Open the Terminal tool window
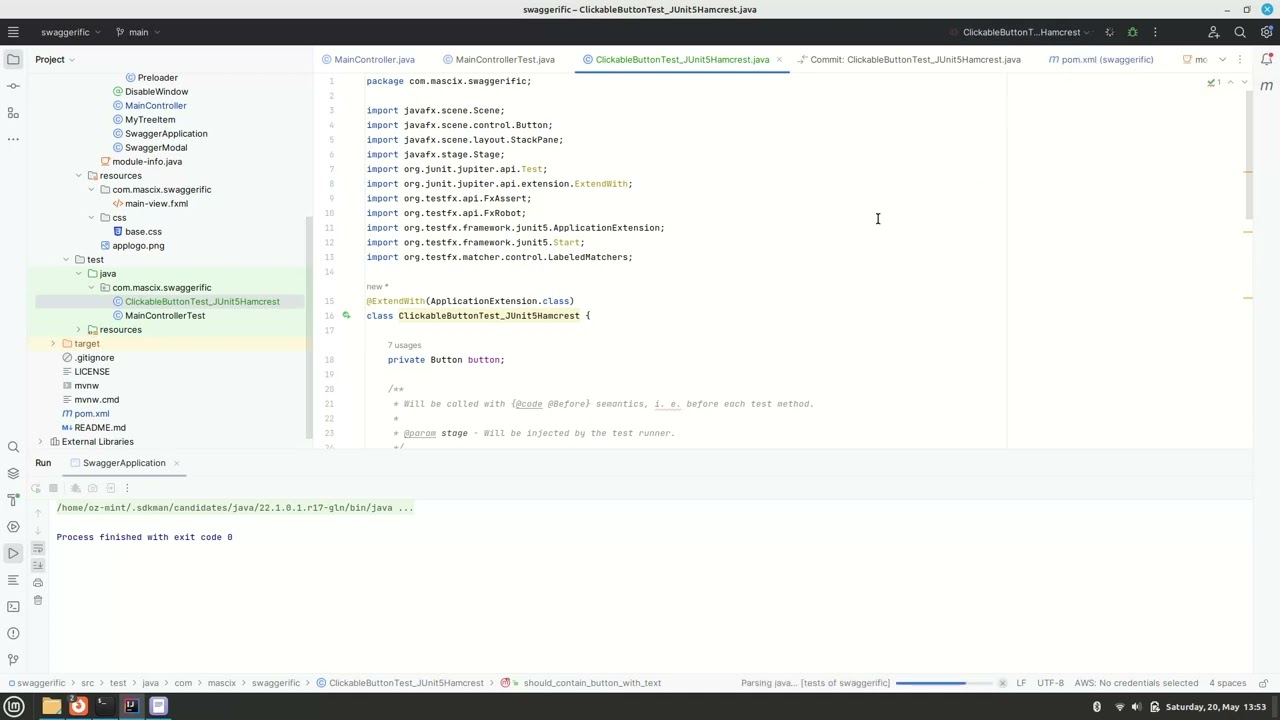The height and width of the screenshot is (720, 1280). tap(13, 606)
